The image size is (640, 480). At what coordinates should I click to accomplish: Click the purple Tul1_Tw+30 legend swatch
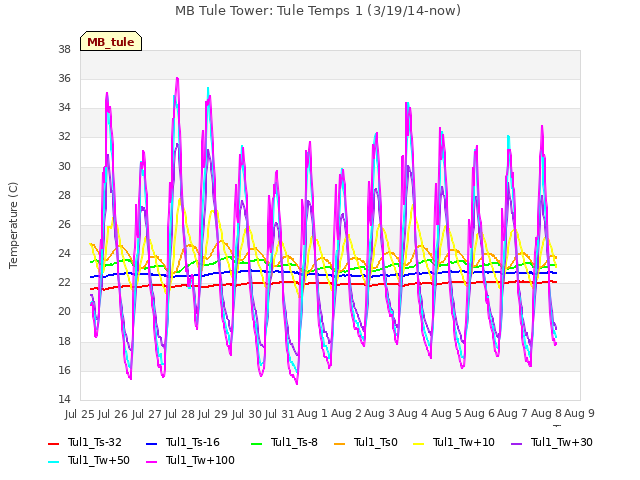point(516,444)
